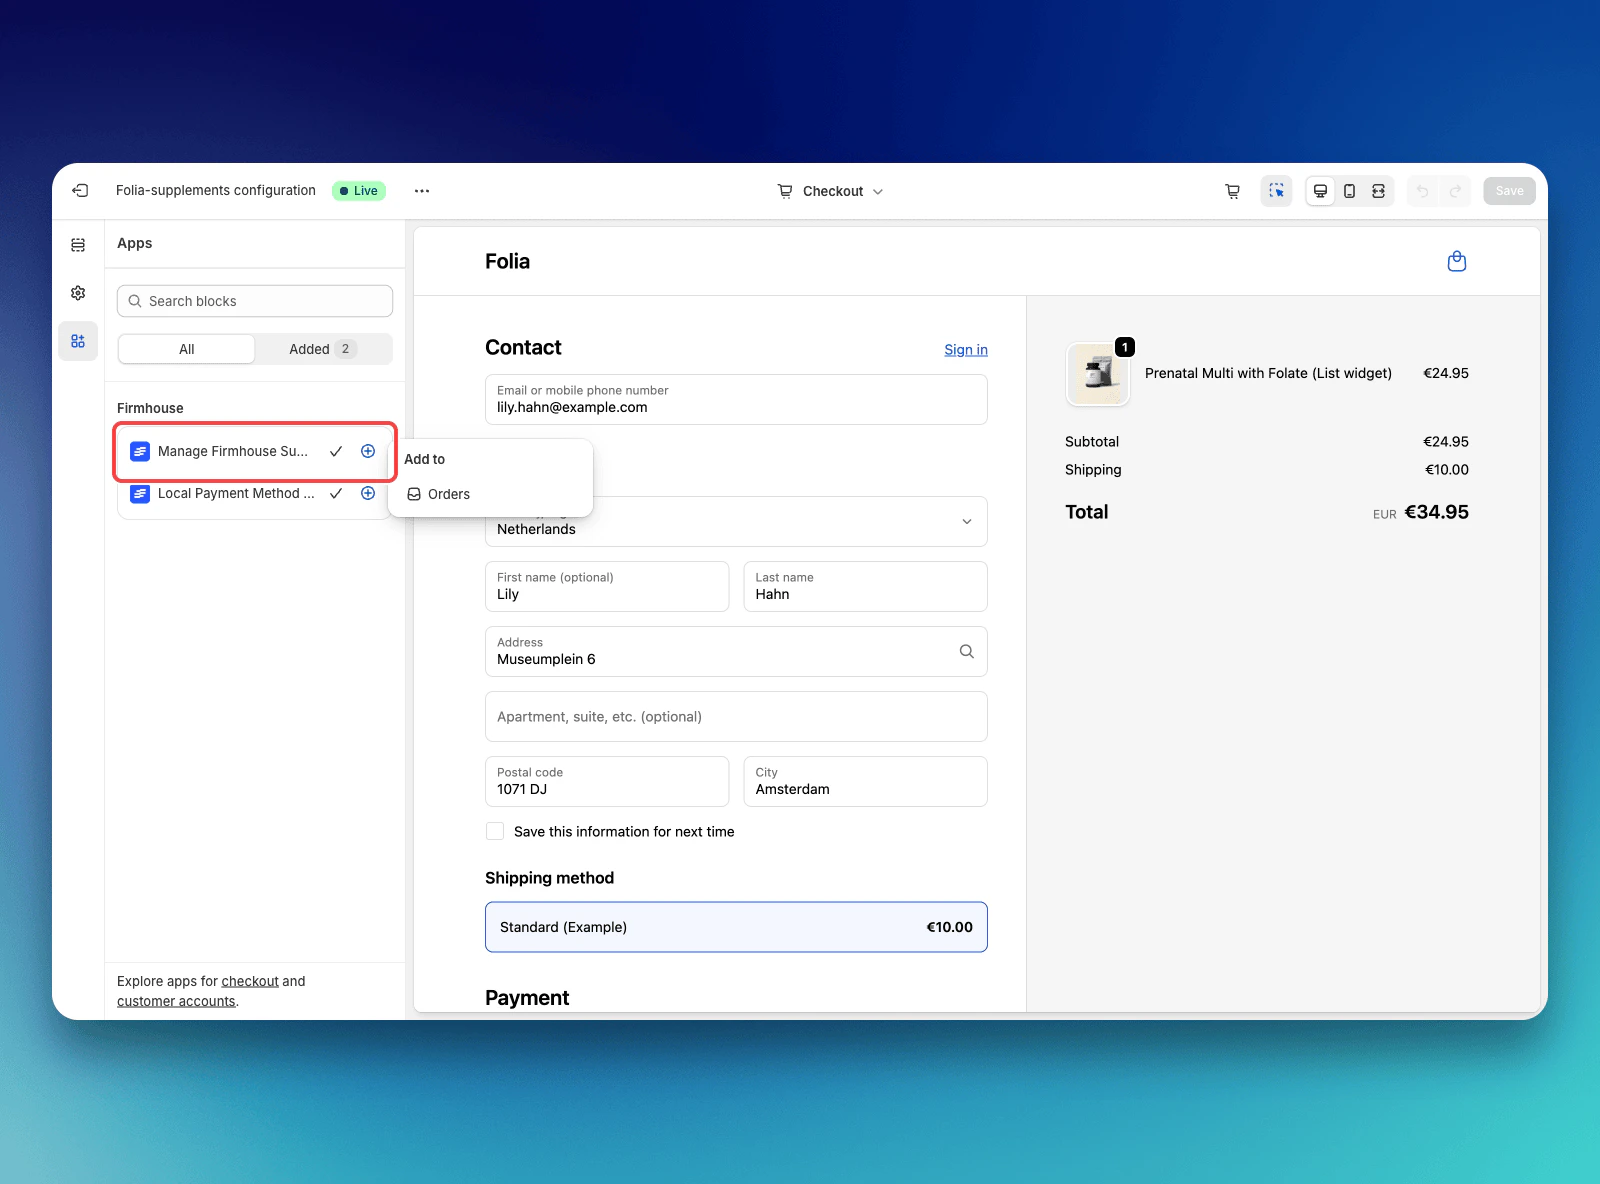Click the Sign in link
Viewport: 1600px width, 1184px height.
965,350
